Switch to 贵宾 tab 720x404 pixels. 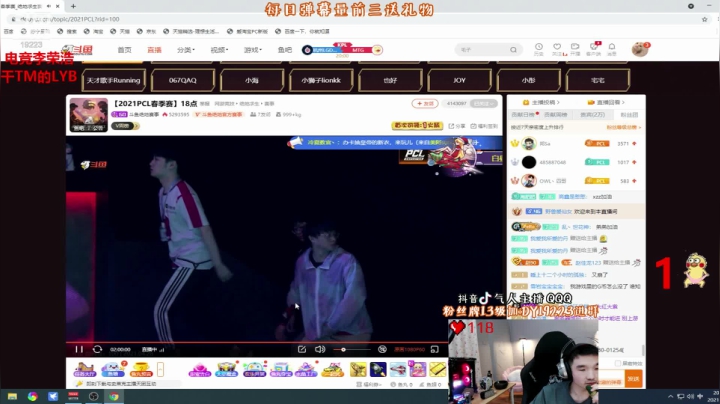pos(593,114)
